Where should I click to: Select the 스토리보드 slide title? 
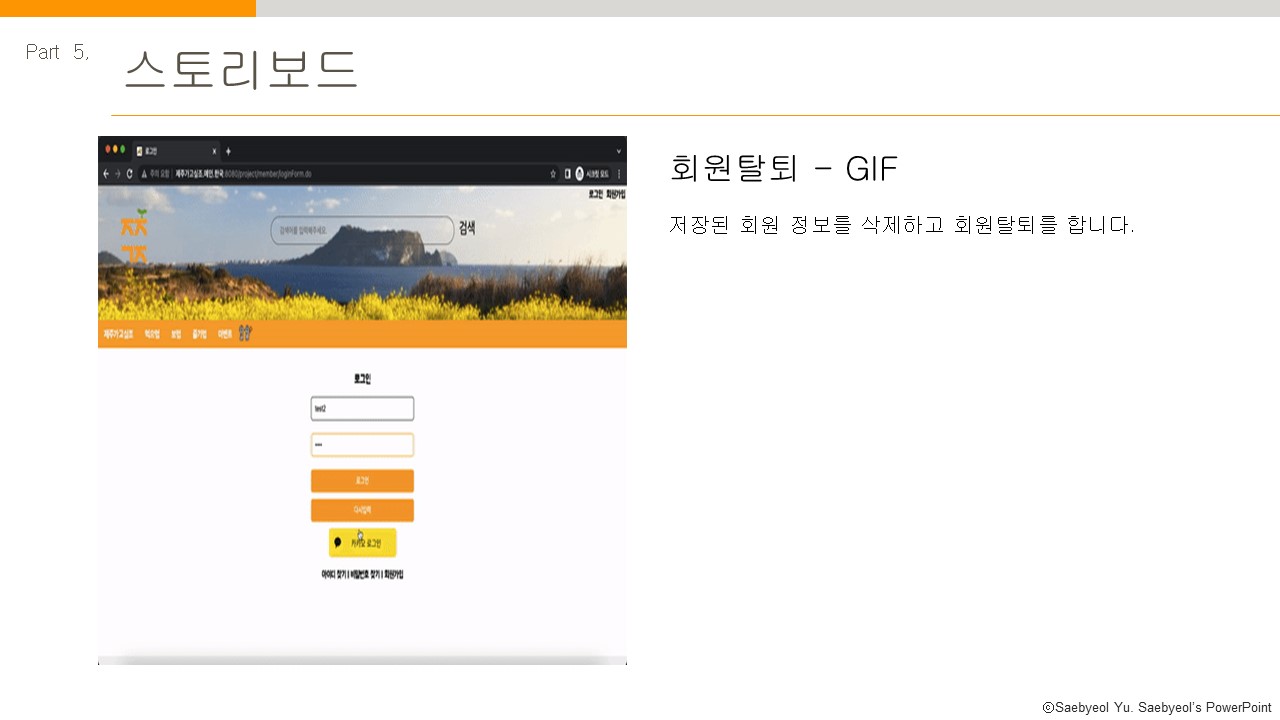[x=241, y=69]
